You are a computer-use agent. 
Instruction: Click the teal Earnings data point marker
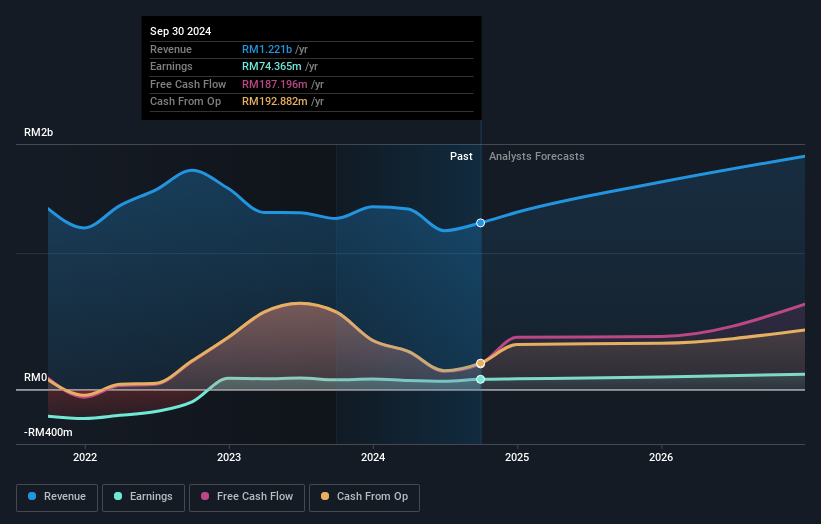(480, 379)
